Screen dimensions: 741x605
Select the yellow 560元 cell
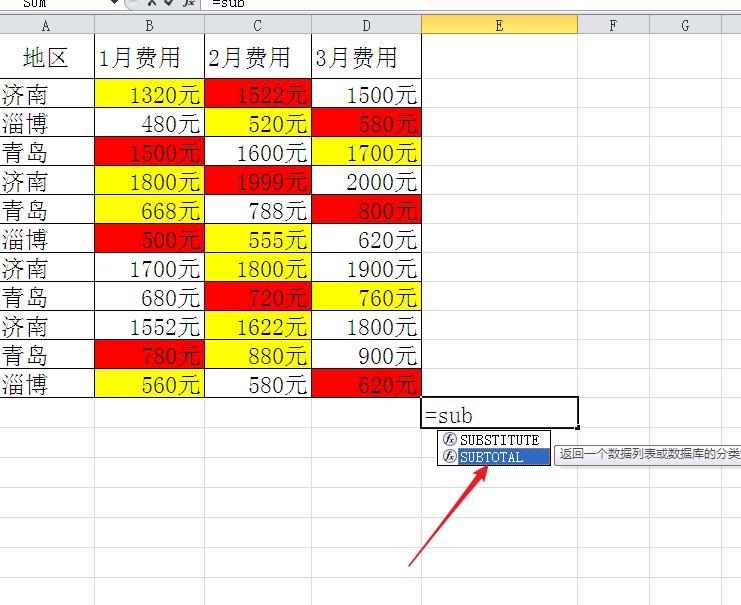pyautogui.click(x=149, y=383)
